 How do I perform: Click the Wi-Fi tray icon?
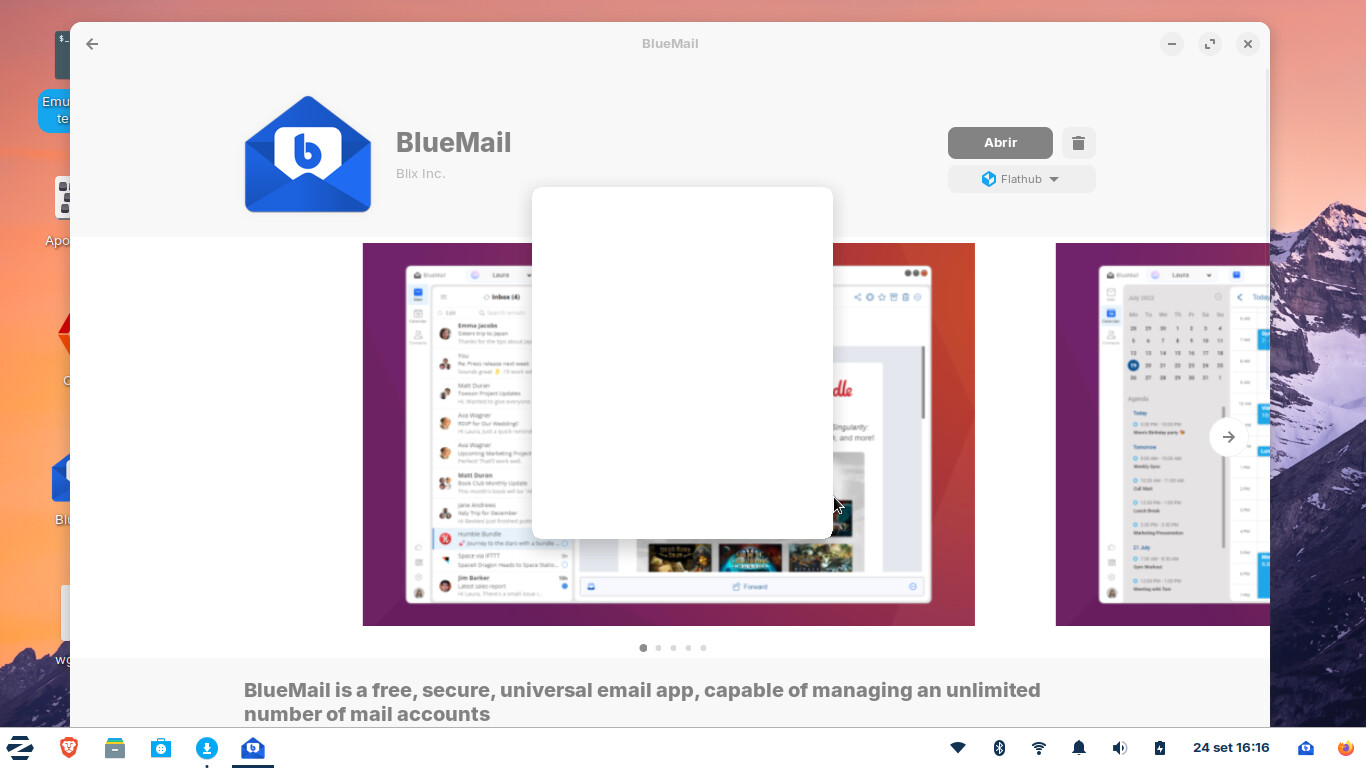(1039, 748)
